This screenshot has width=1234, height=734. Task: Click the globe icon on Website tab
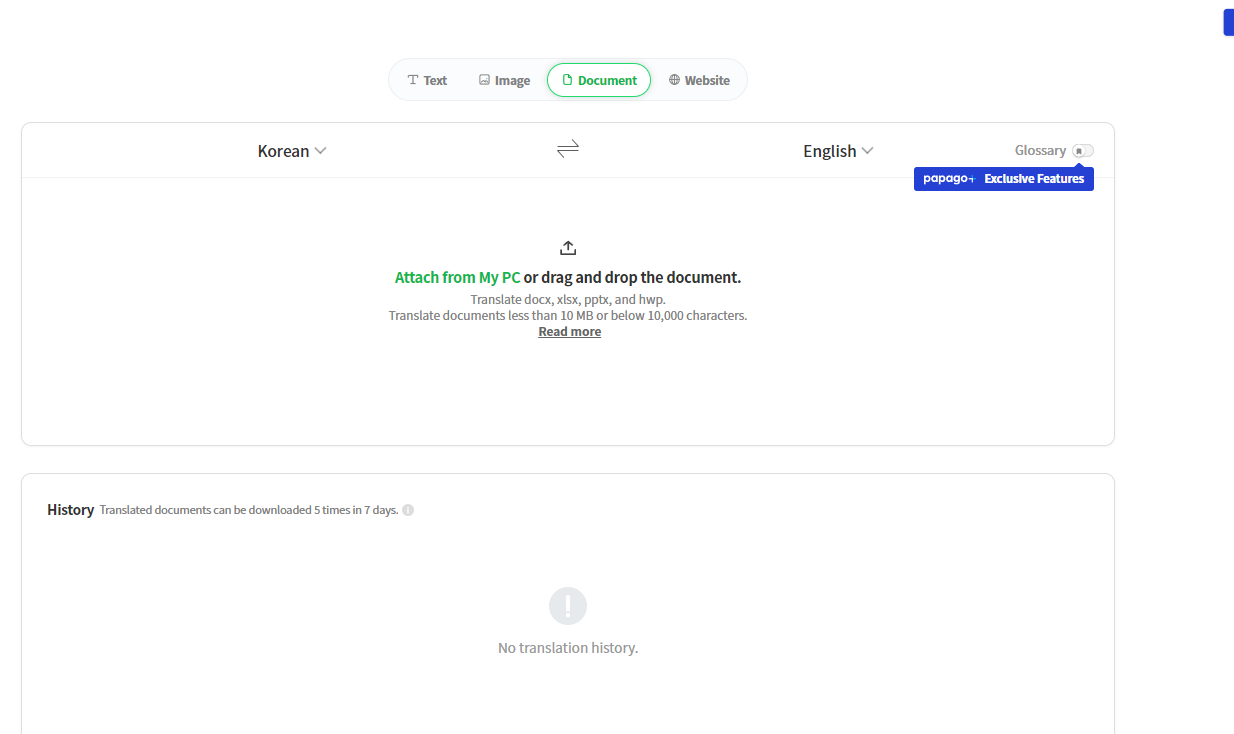(x=675, y=80)
